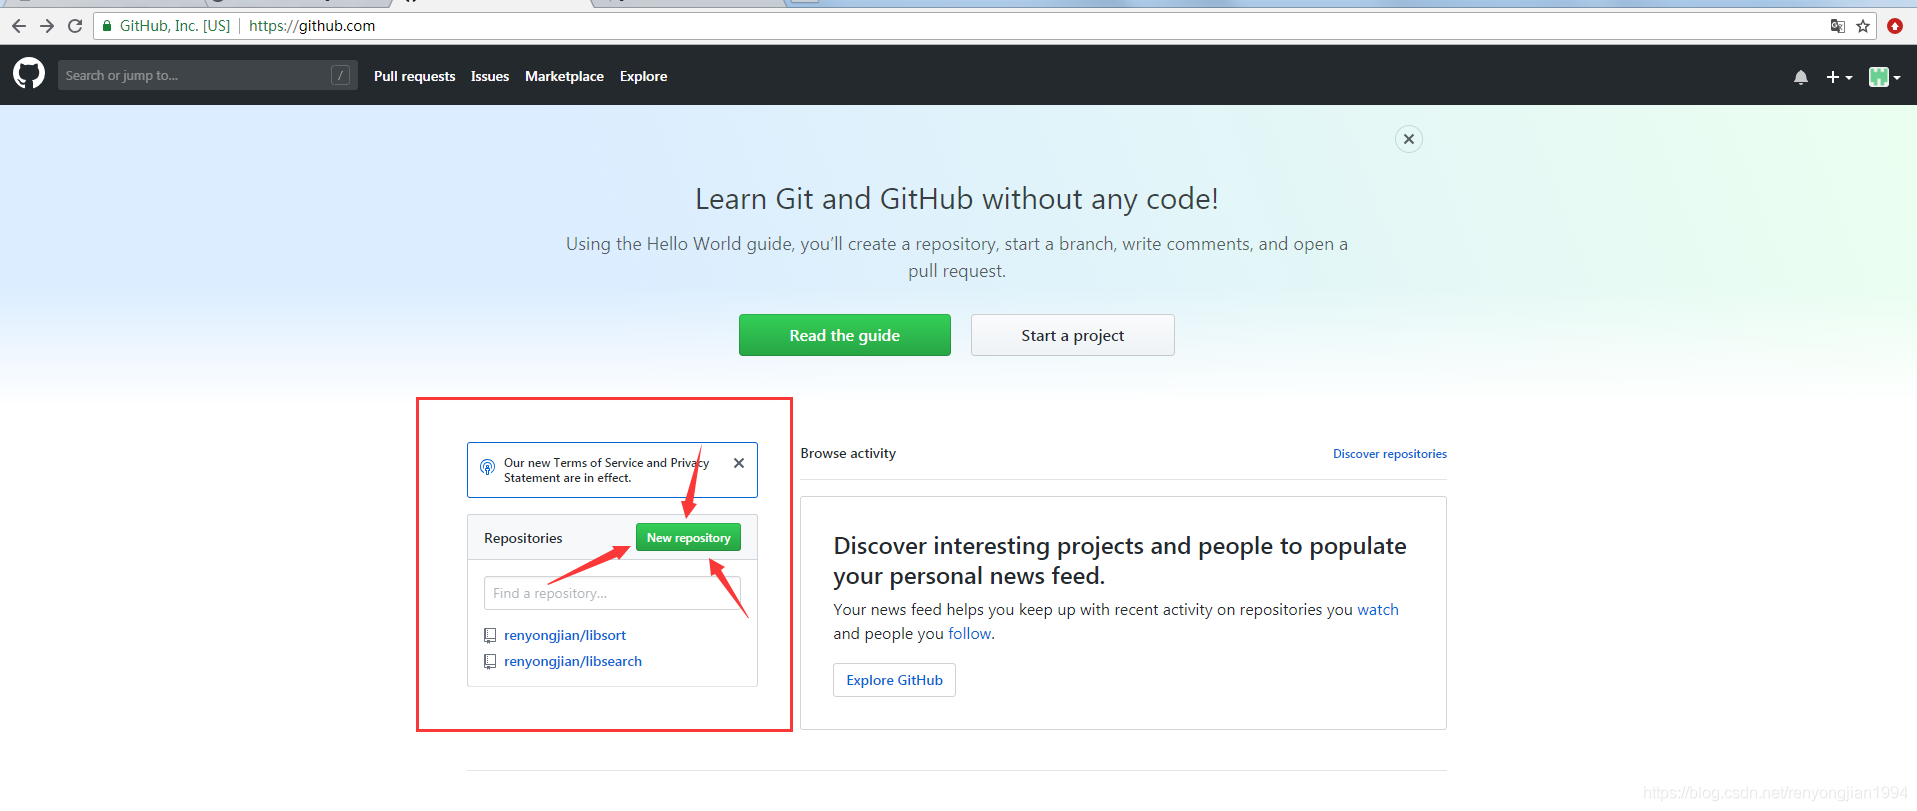
Task: Focus the Find a repository field
Action: (x=612, y=593)
